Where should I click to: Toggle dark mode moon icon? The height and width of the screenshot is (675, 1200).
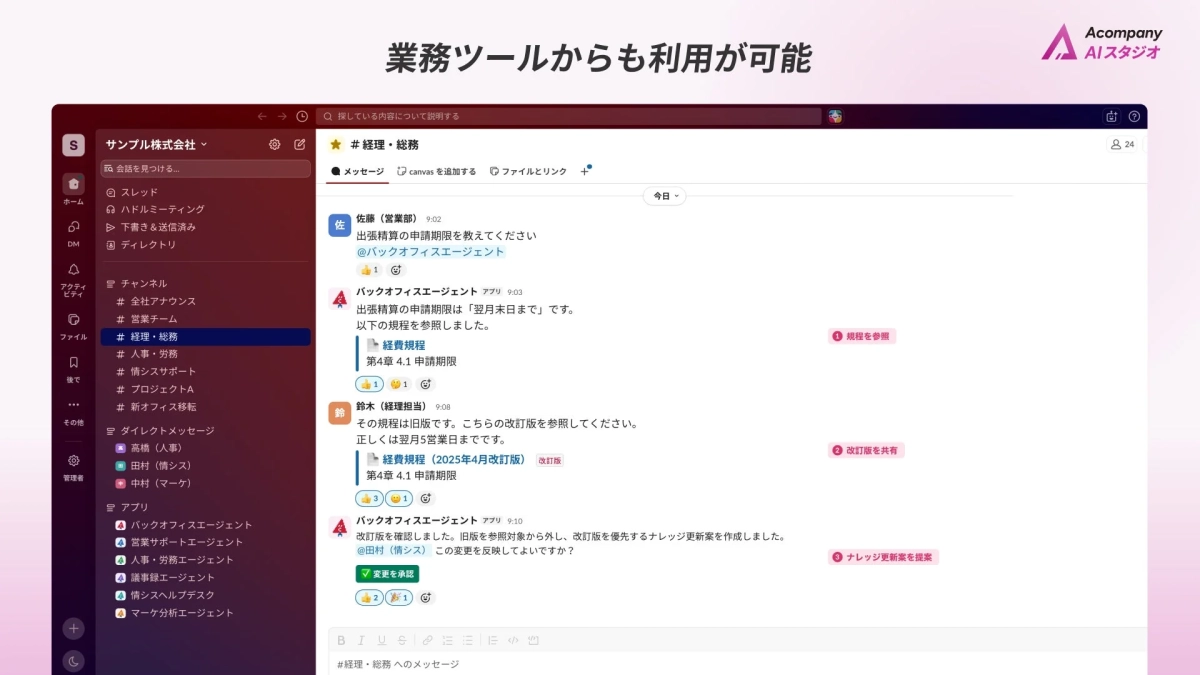tap(73, 661)
